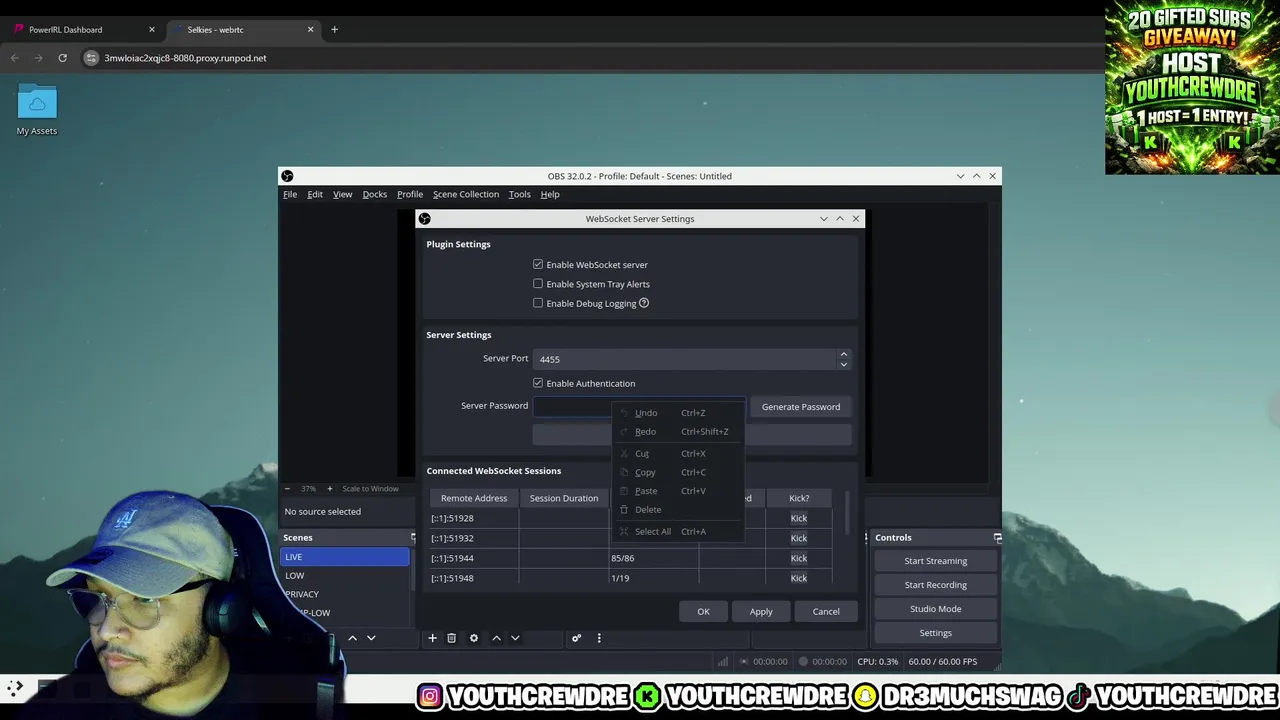Viewport: 1280px width, 720px height.
Task: Click the Server Port field
Action: (x=685, y=359)
